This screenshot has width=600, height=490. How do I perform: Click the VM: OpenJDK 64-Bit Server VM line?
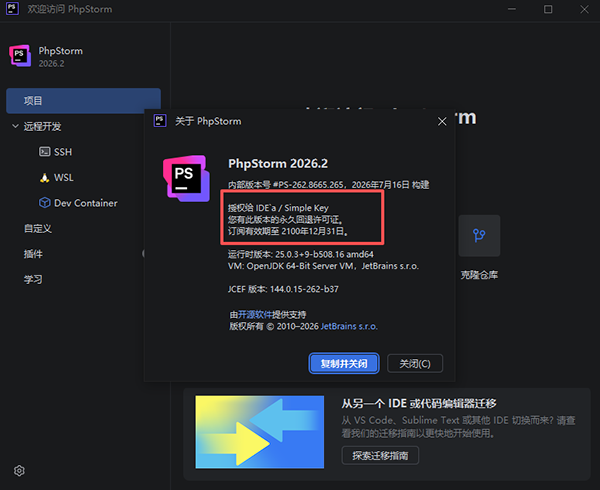(x=323, y=266)
